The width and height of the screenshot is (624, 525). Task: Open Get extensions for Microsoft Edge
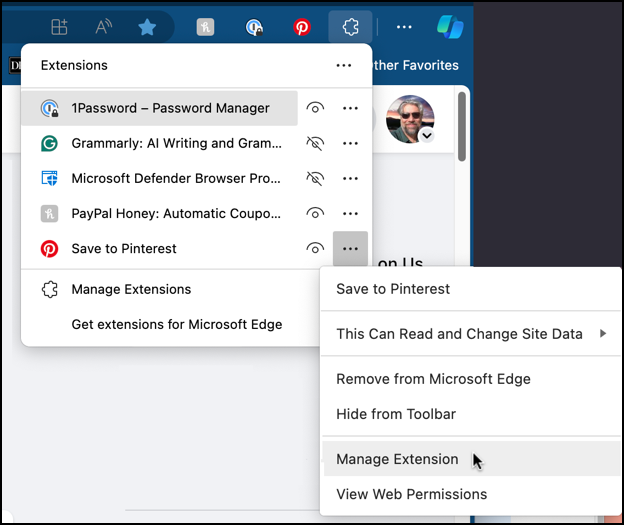[x=177, y=324]
